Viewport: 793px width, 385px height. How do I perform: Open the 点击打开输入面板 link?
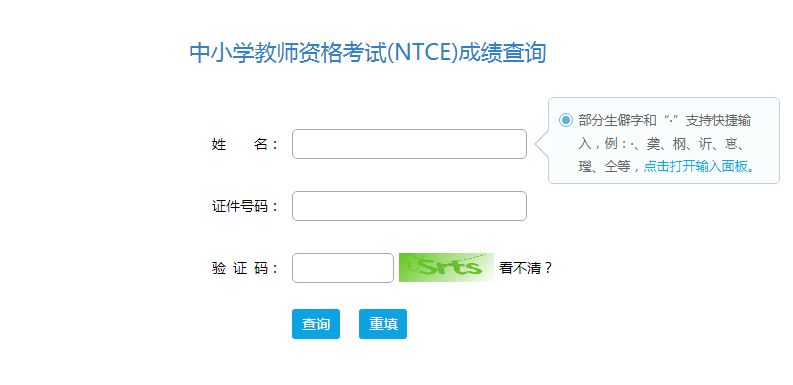click(x=695, y=167)
